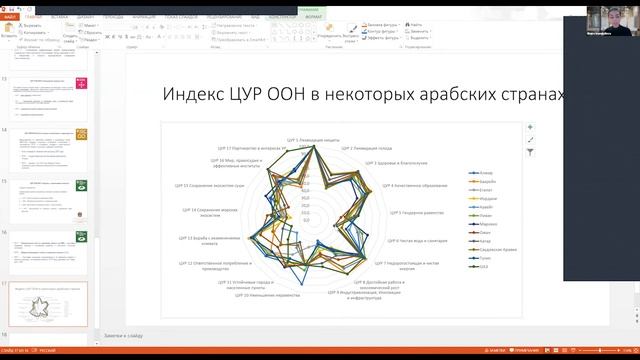Switch to Slide Sorter view in the status bar
This screenshot has width=640, height=360.
556,351
